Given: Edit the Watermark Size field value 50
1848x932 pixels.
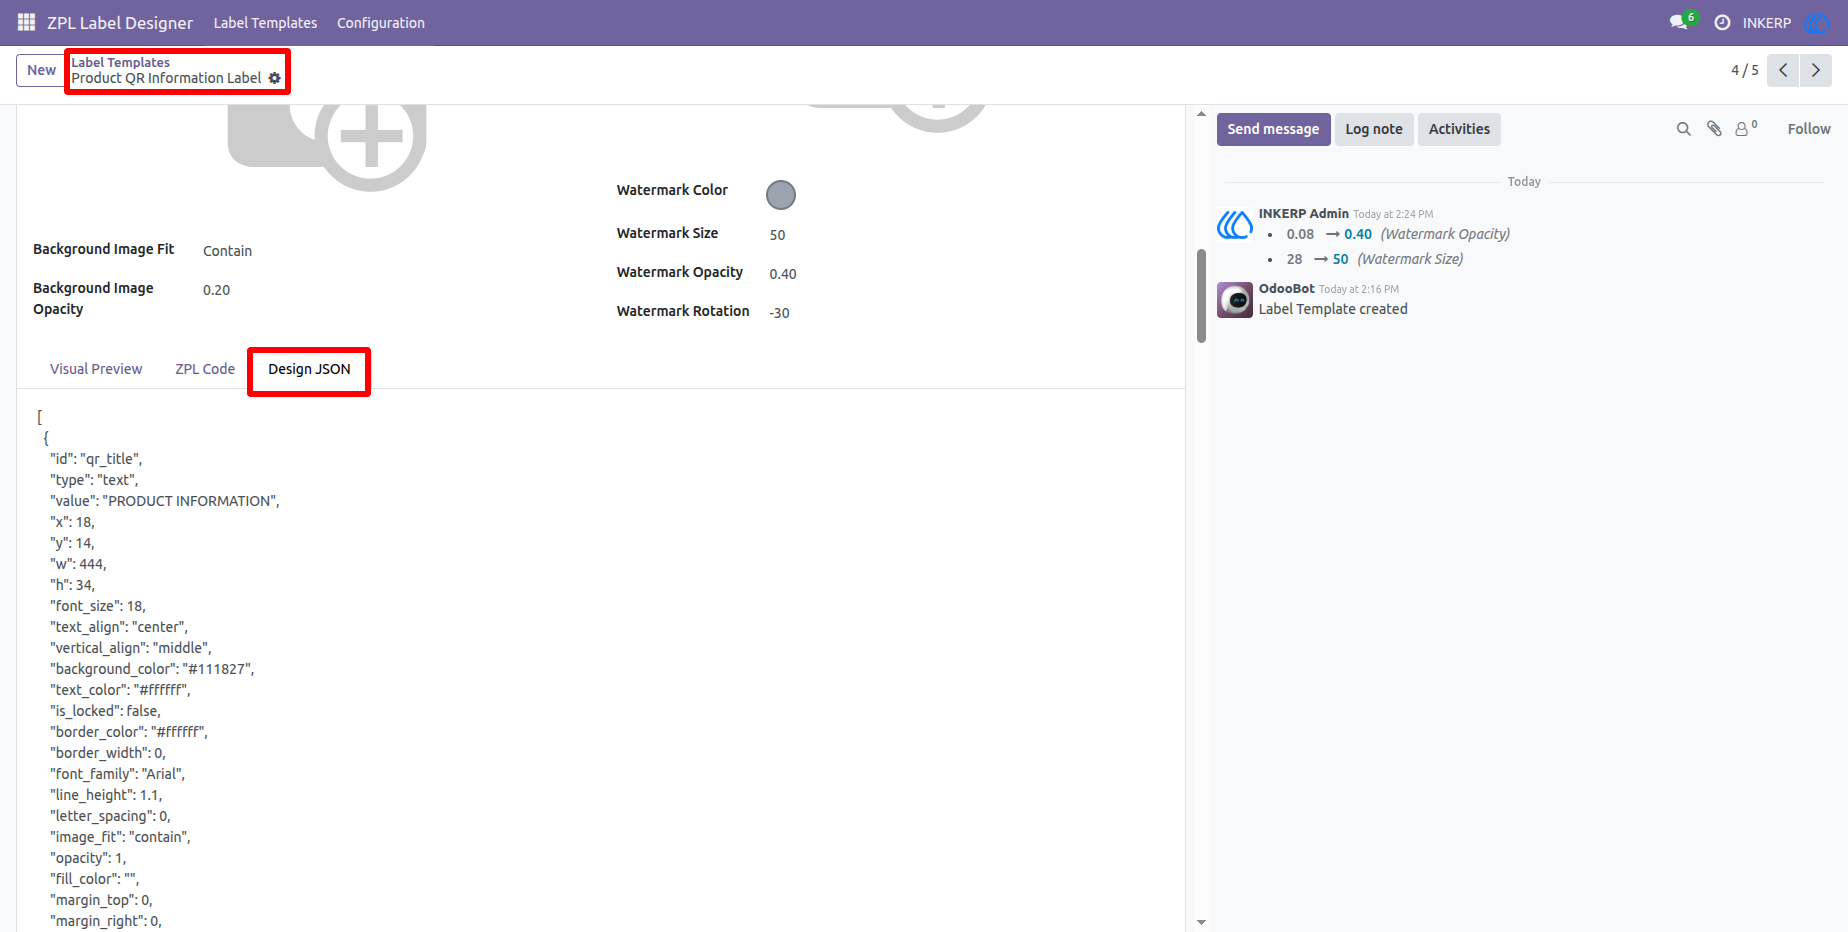Looking at the screenshot, I should [777, 235].
